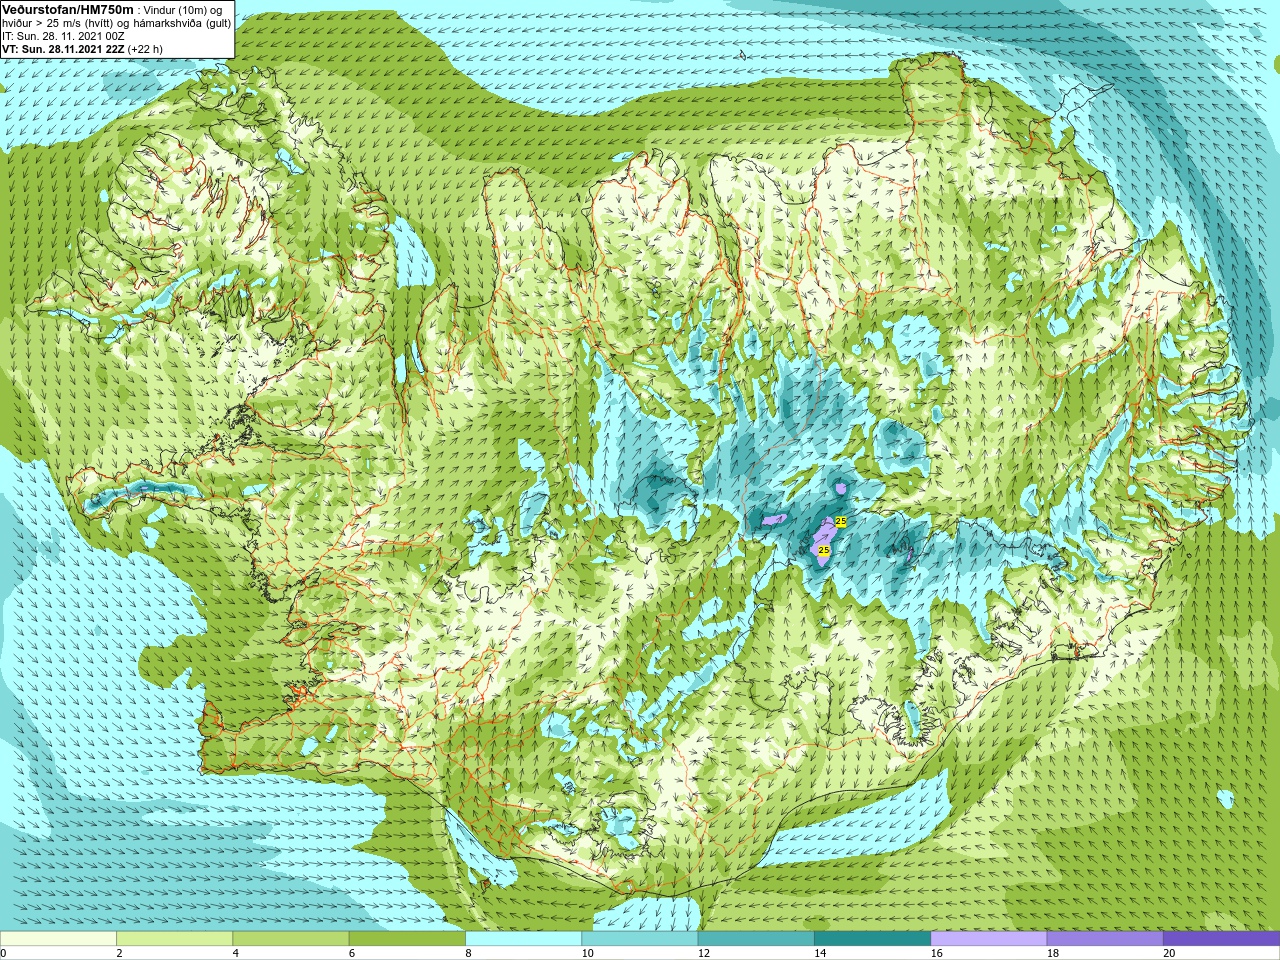Click the lower yellow "25" gust label
The width and height of the screenshot is (1280, 960).
[823, 550]
